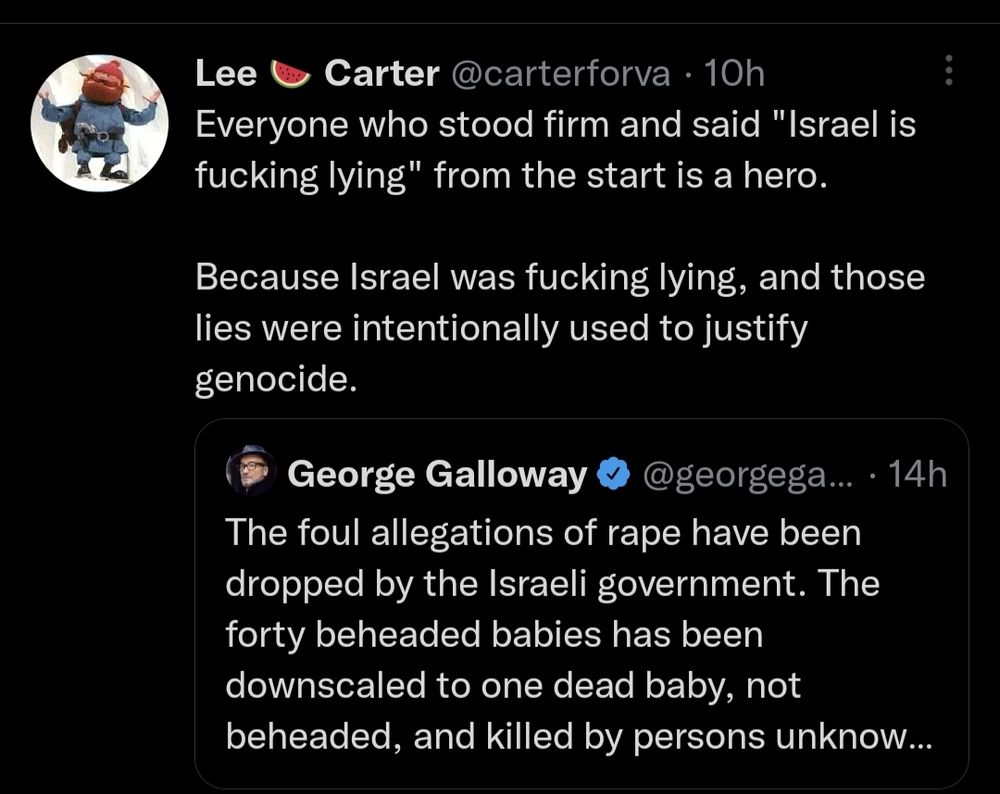The image size is (1000, 794).
Task: Open quoted tweet at 'The foul allegations'
Action: click(543, 532)
